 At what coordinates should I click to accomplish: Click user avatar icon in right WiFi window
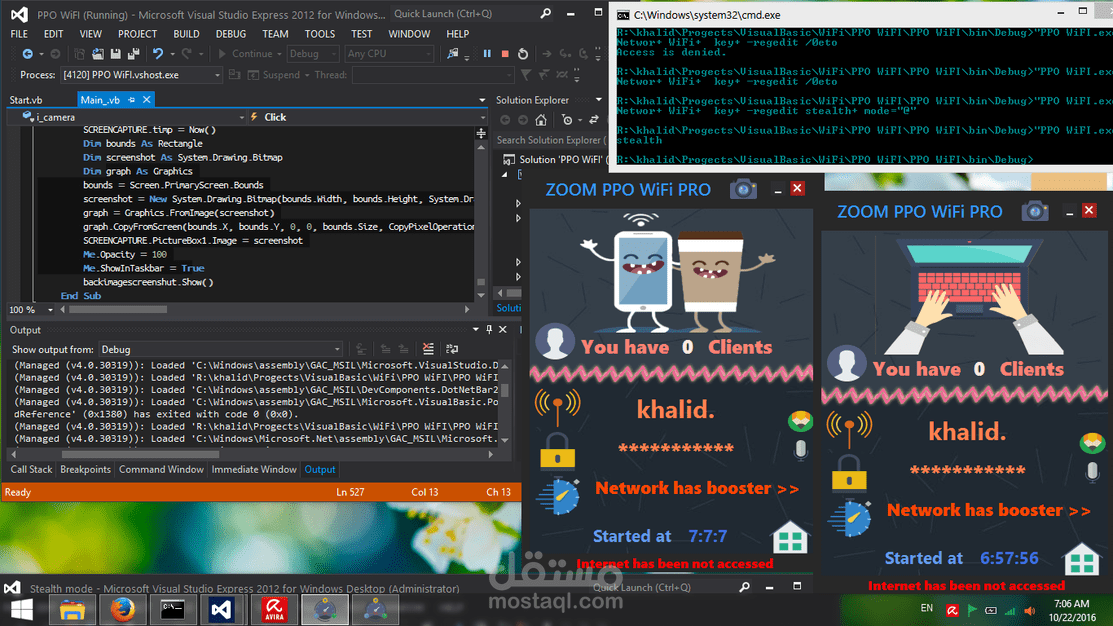847,363
